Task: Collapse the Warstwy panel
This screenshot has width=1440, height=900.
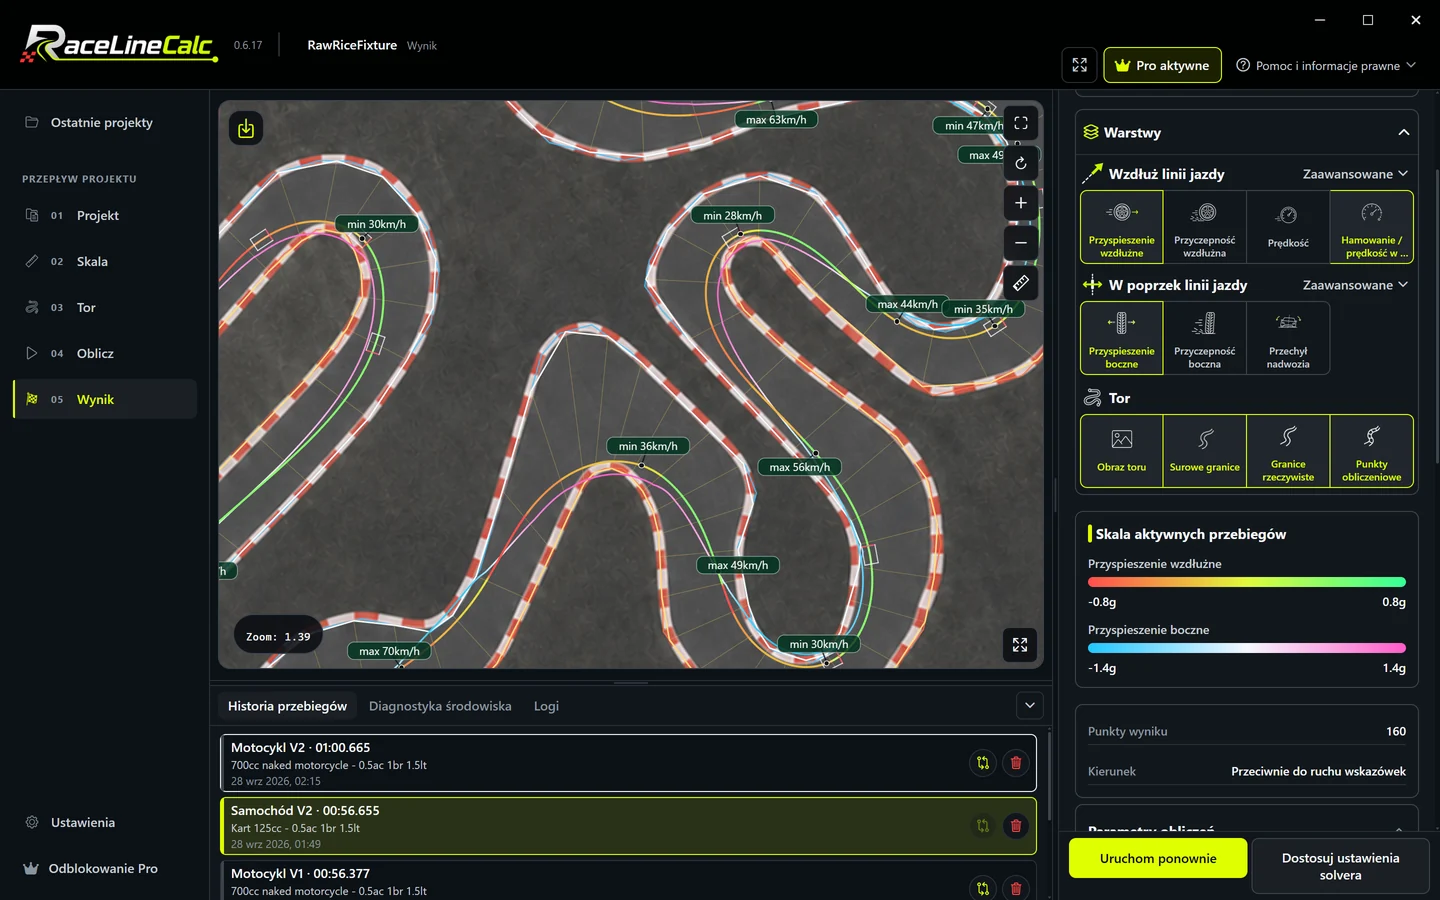Action: point(1403,132)
